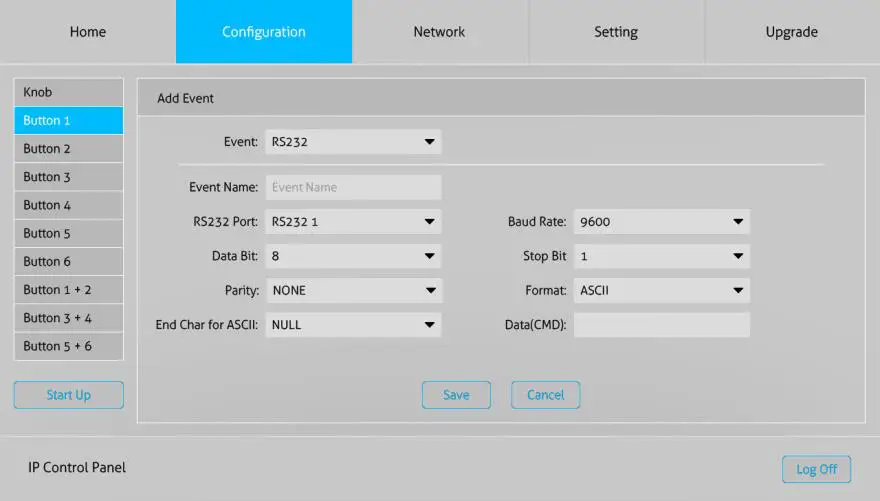Expand End Char for ASCII dropdown
The image size is (880, 501).
[354, 325]
